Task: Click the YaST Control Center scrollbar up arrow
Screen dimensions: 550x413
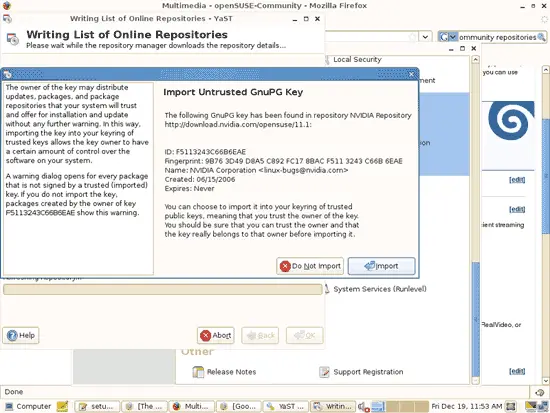Action: pos(475,59)
